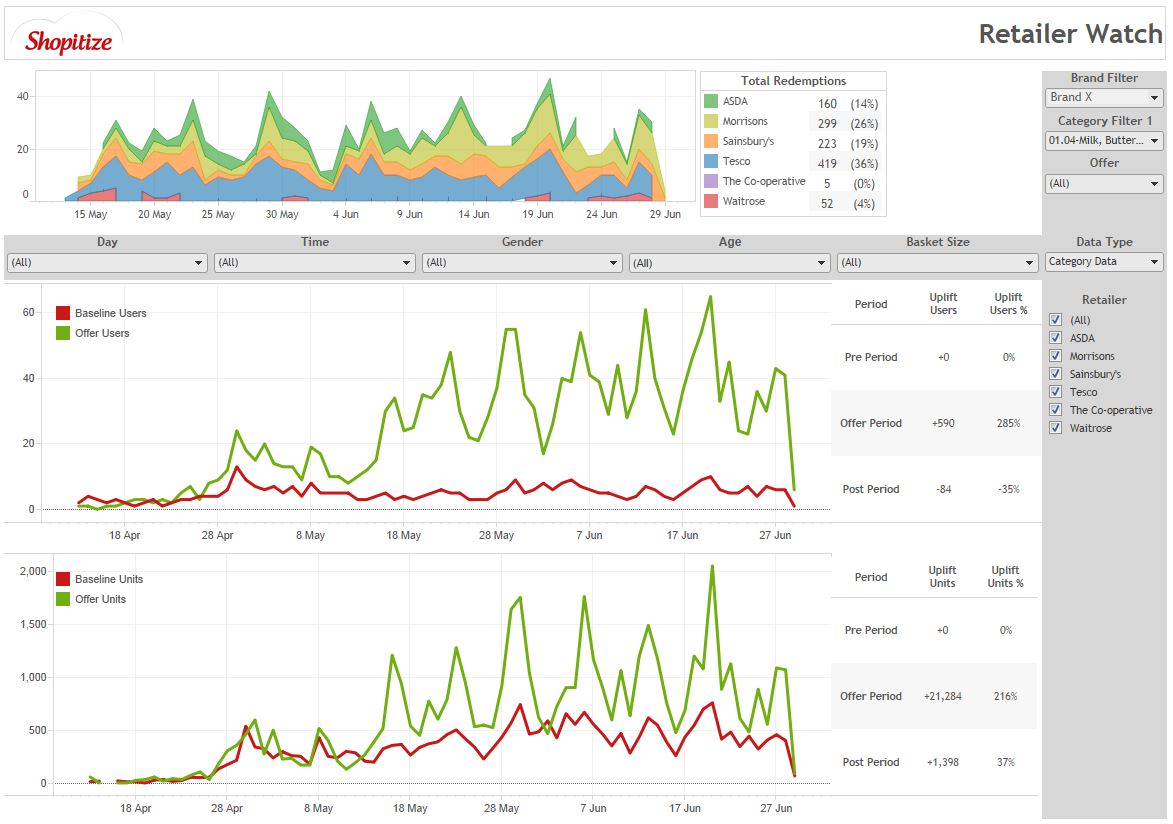Open the Gender filter dropdown

coord(521,263)
